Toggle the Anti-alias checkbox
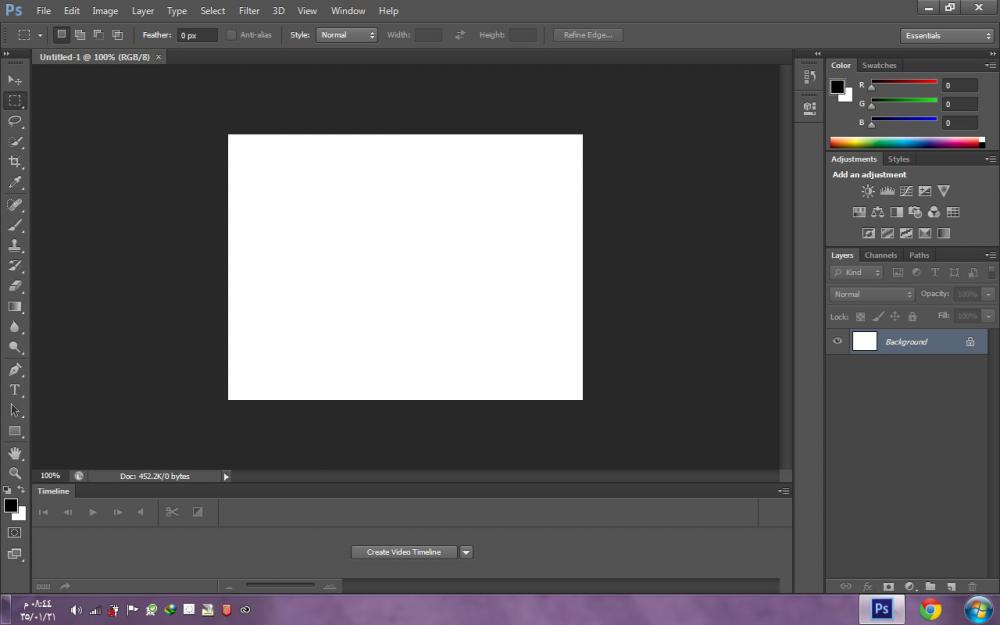This screenshot has width=1000, height=625. coord(232,35)
